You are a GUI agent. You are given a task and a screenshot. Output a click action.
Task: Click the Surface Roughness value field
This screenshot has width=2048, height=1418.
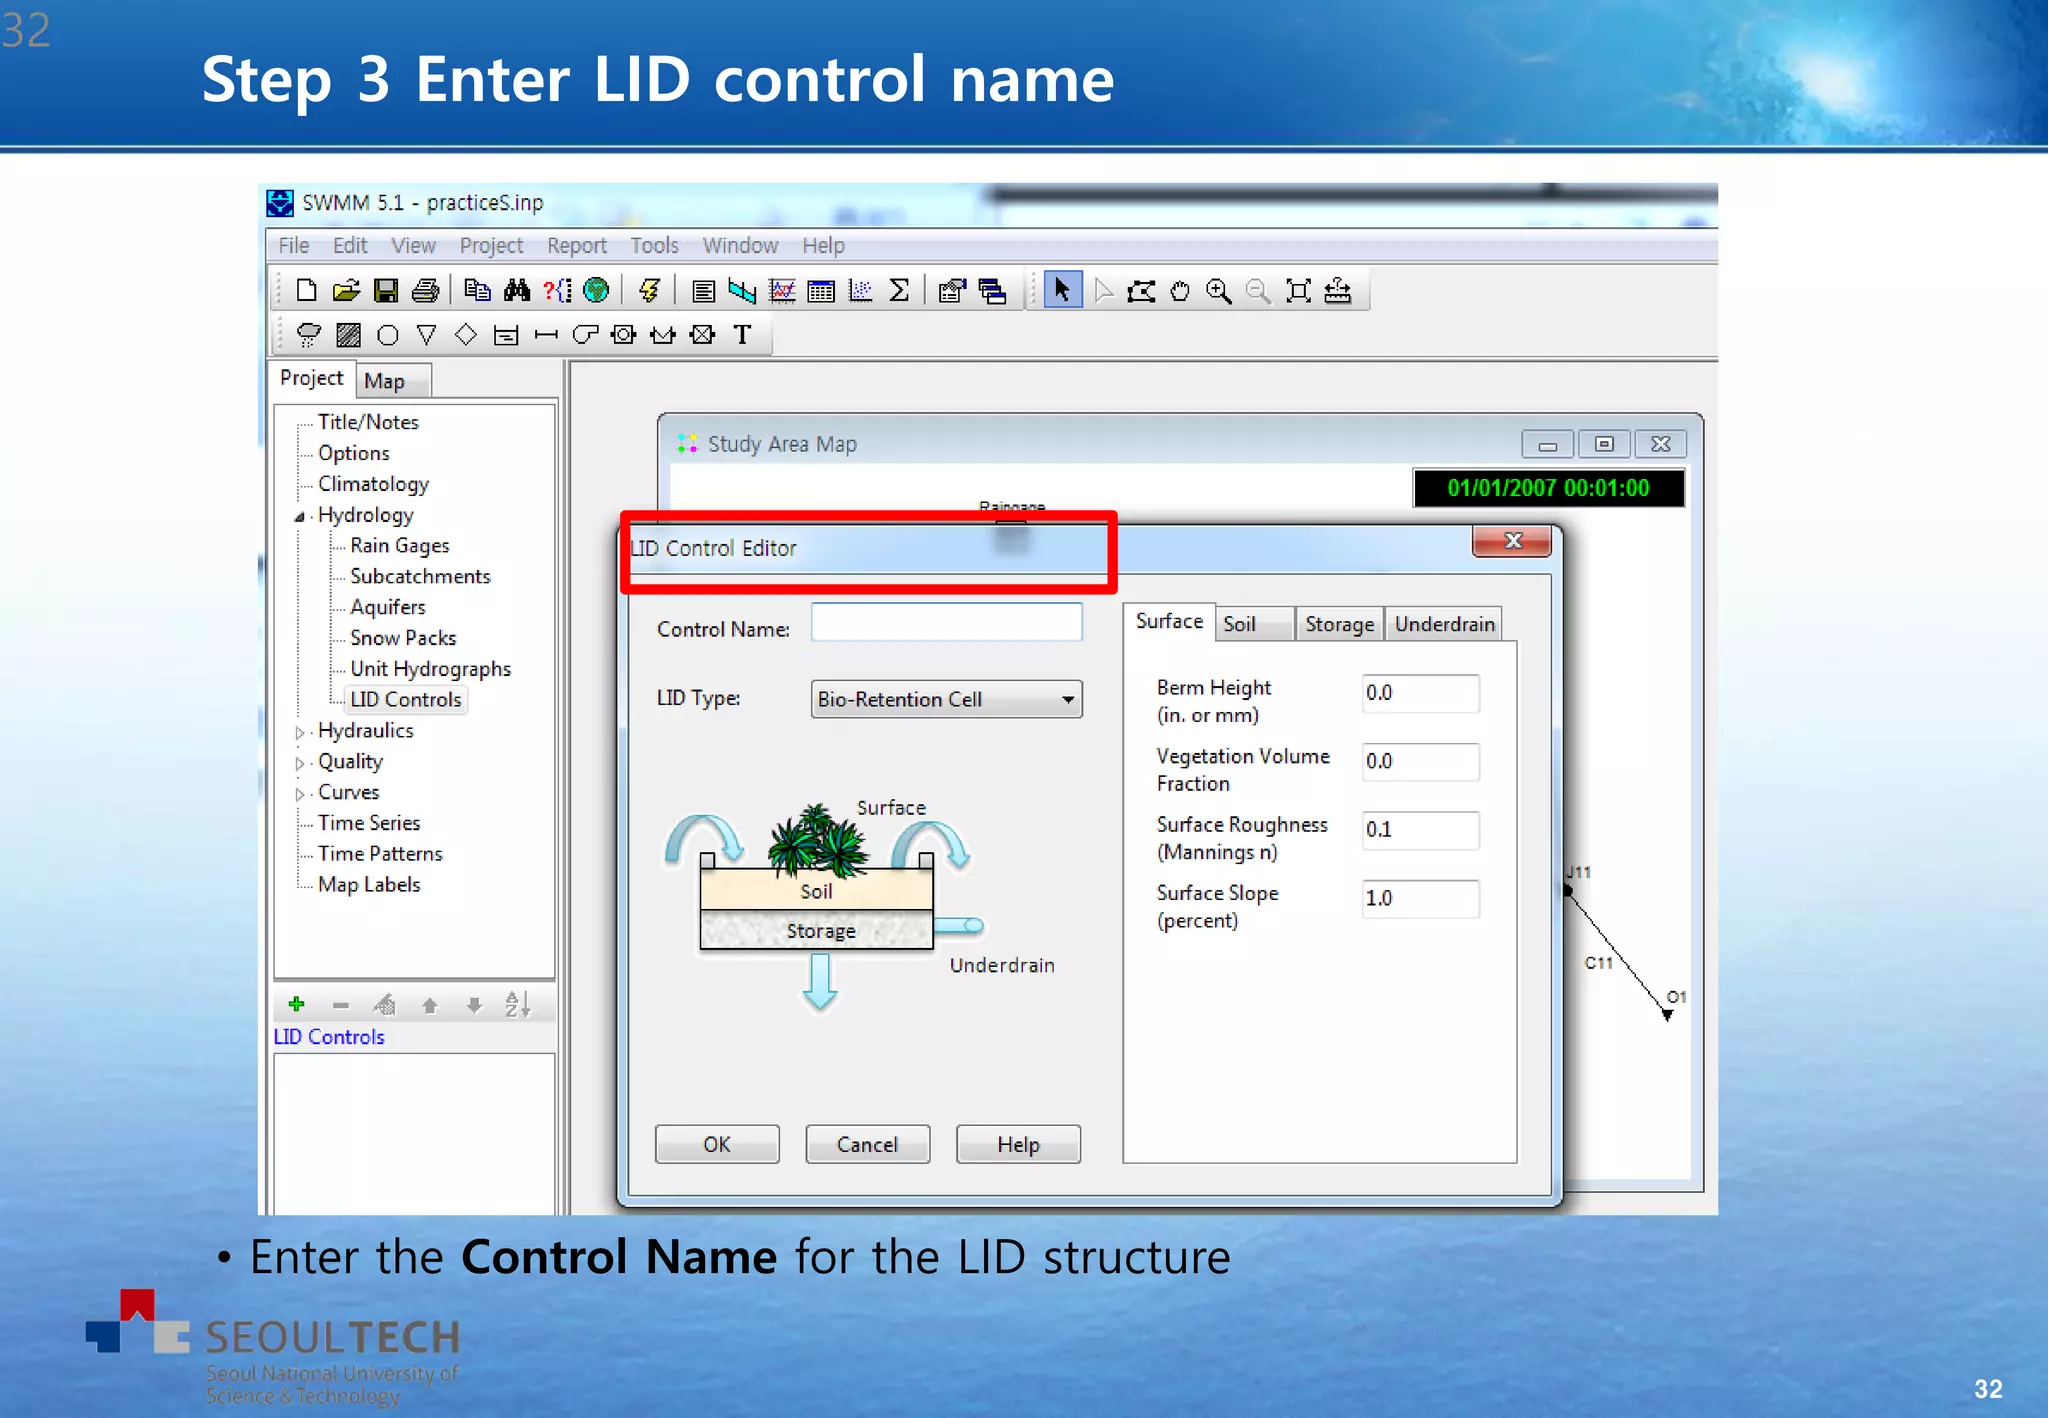coord(1420,830)
